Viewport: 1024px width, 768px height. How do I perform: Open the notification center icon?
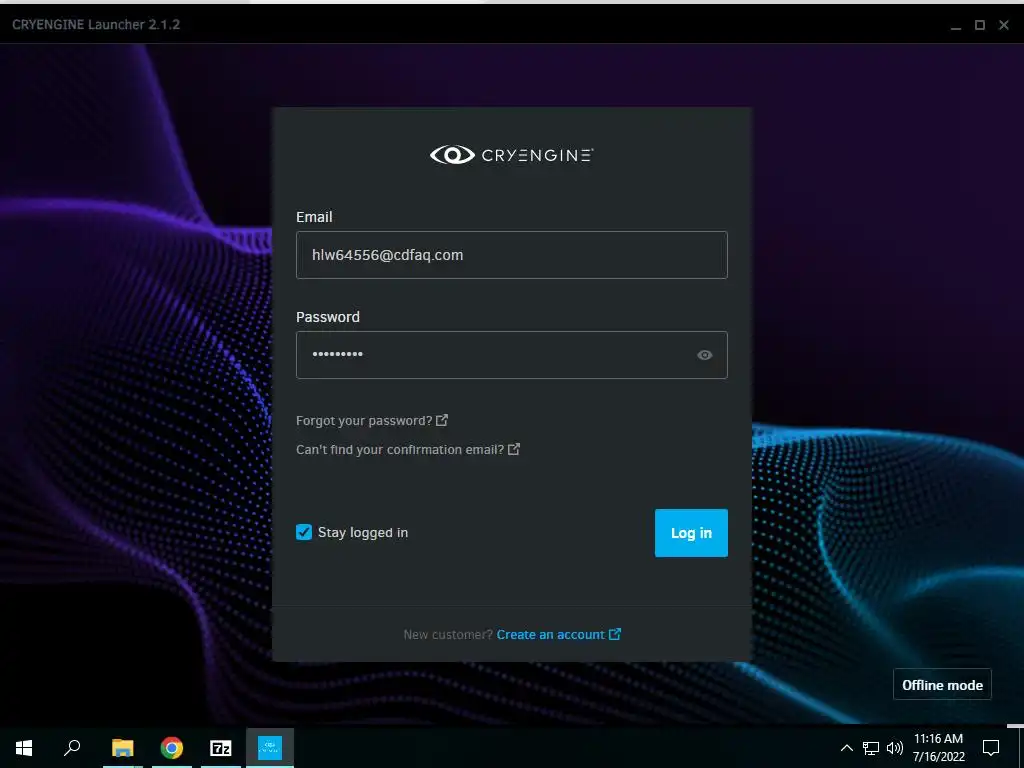click(991, 748)
